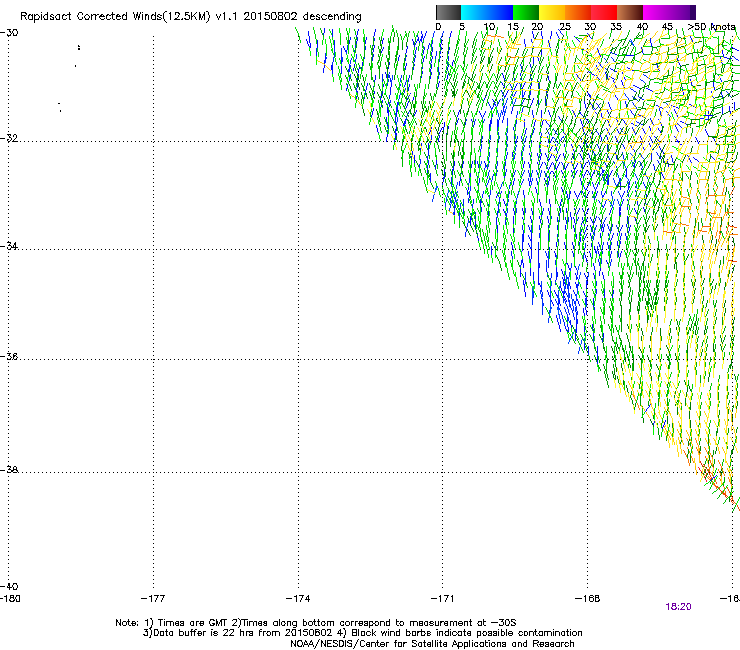Click the cyan 5-10 knots color segment
This screenshot has height=650, width=740.
[x=474, y=12]
